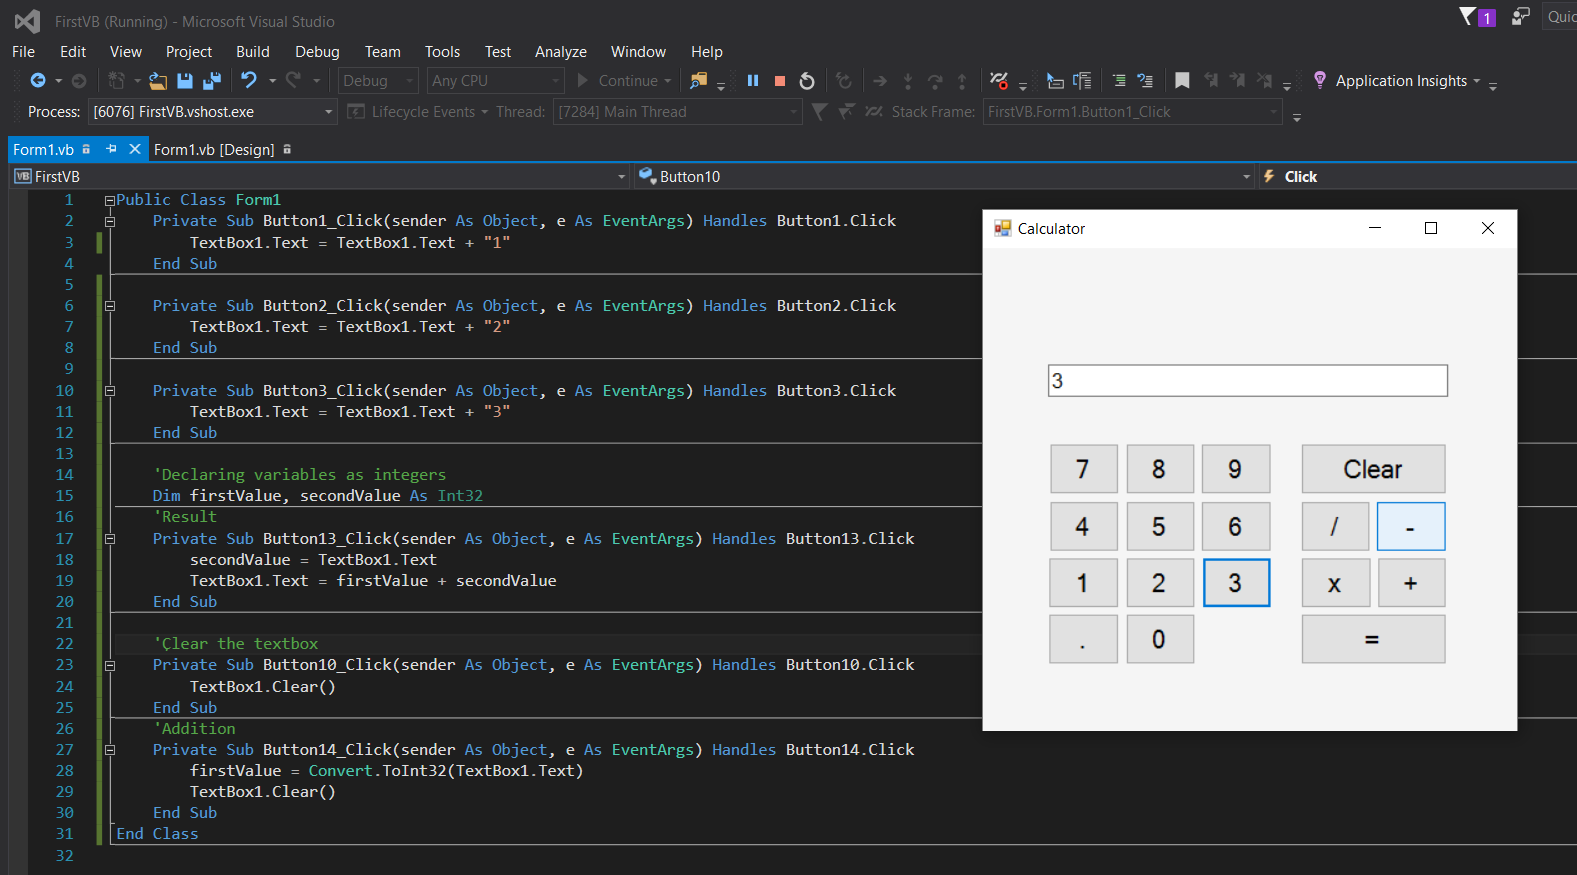The height and width of the screenshot is (875, 1577).
Task: Close the Form1.vb tab
Action: click(135, 149)
